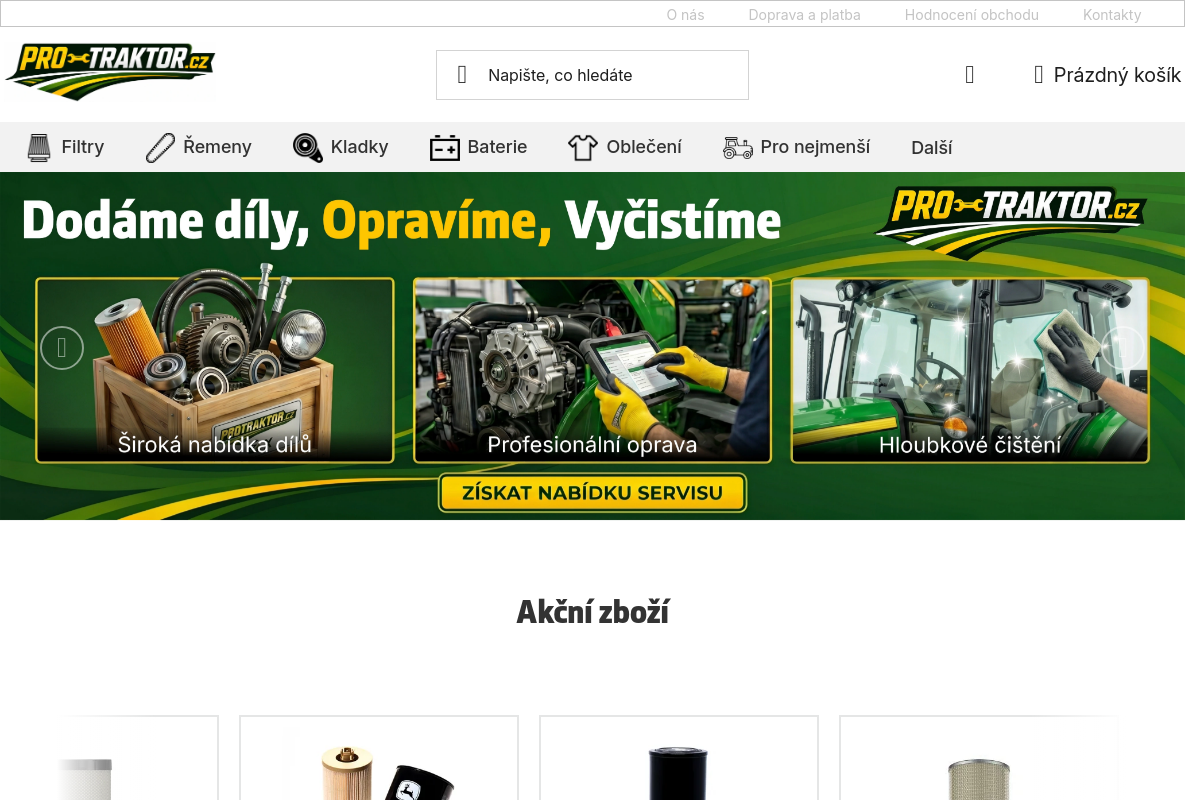The image size is (1200, 800).
Task: Open product card with John Deere filters
Action: 379,758
